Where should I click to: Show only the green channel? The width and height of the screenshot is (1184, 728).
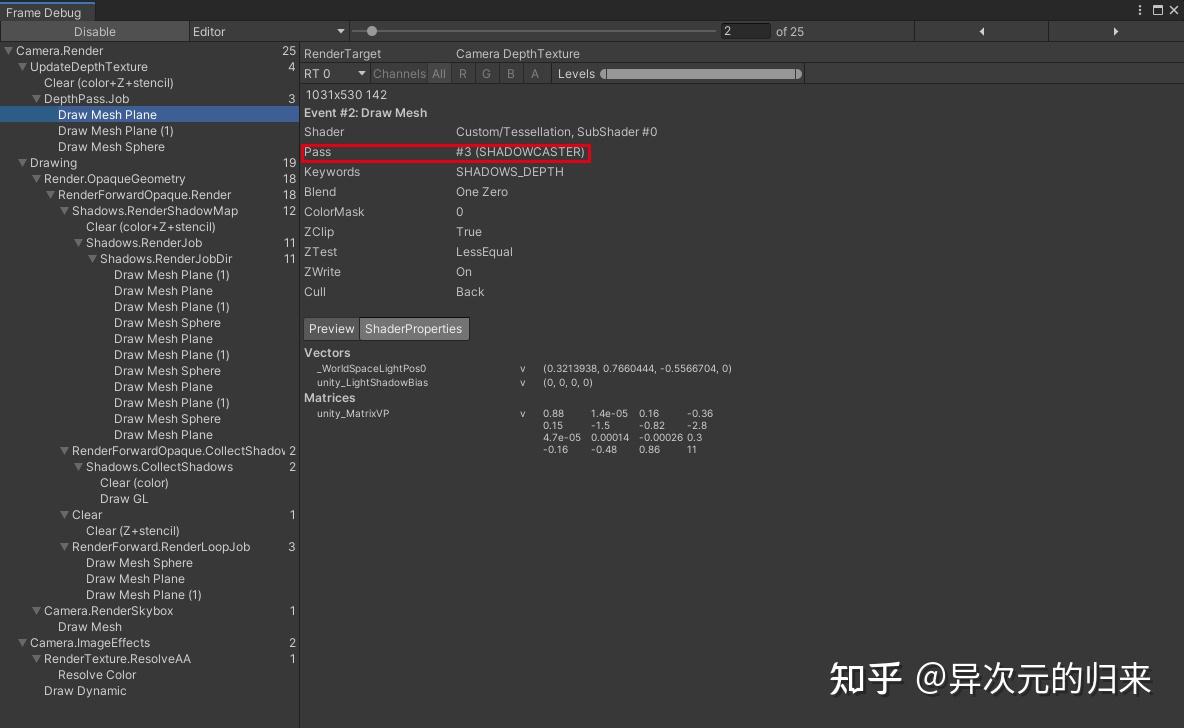(486, 73)
